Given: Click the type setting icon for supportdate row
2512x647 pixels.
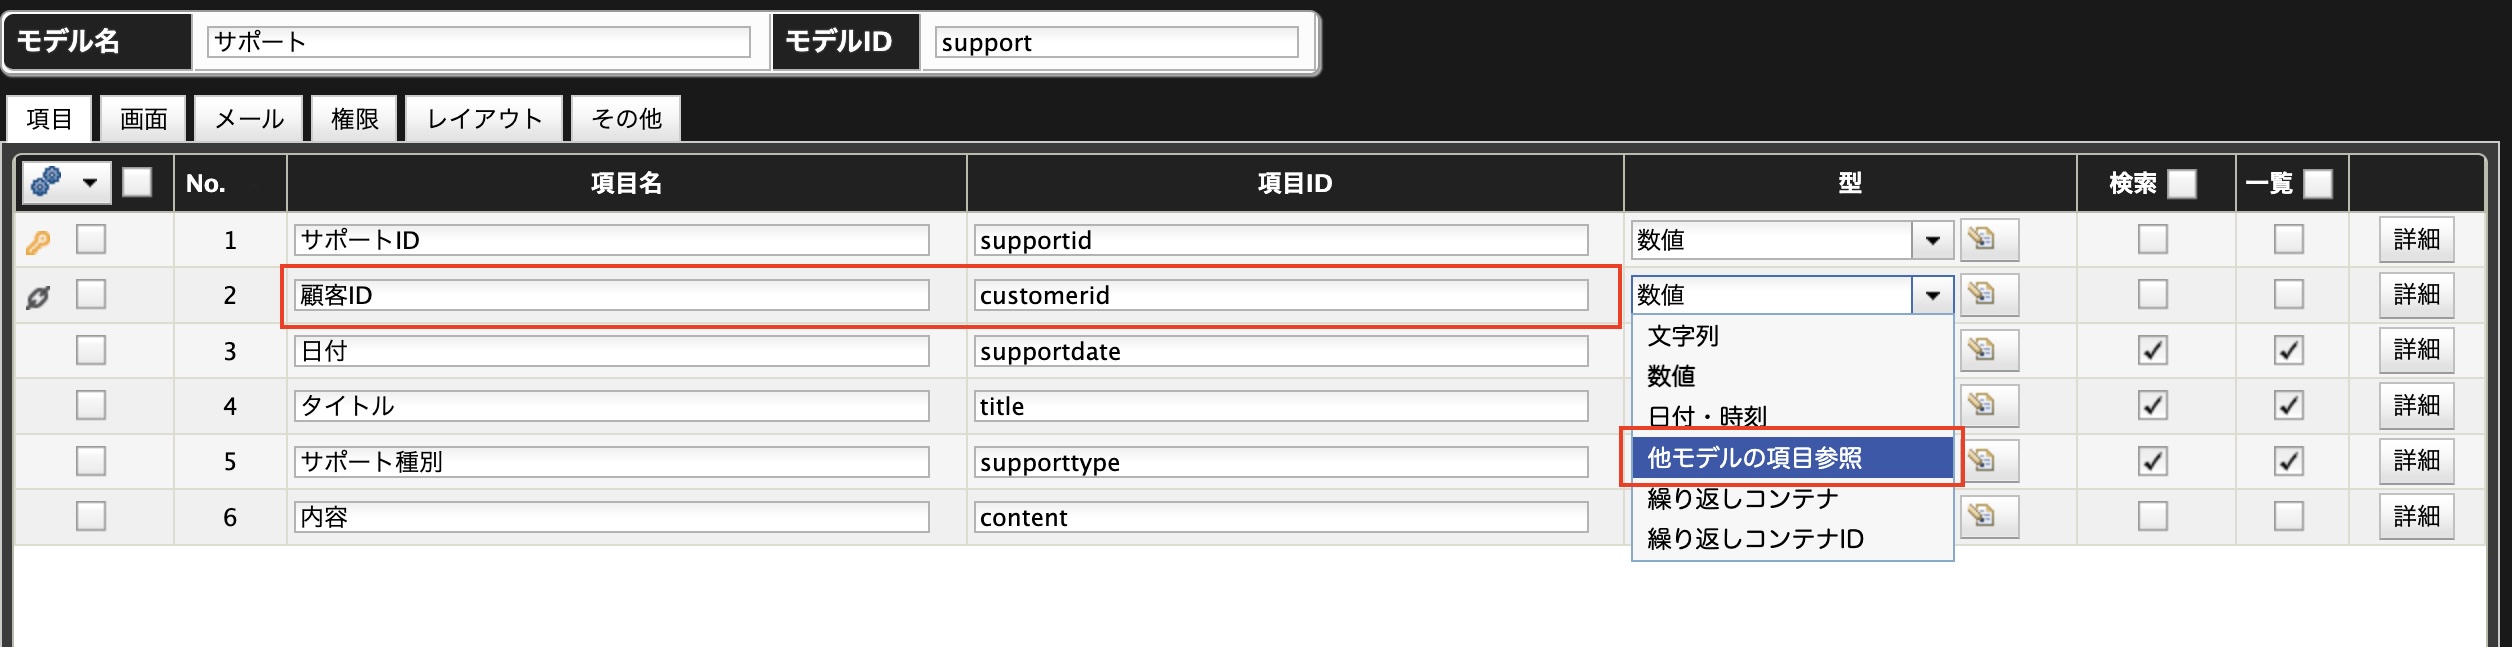Looking at the screenshot, I should tap(1989, 351).
